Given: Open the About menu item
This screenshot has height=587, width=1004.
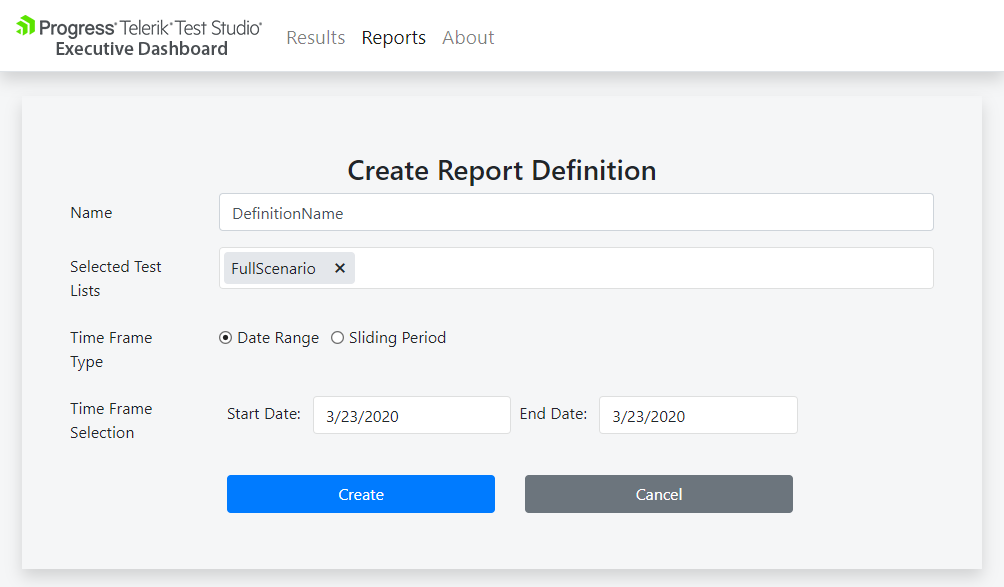Looking at the screenshot, I should pyautogui.click(x=468, y=38).
